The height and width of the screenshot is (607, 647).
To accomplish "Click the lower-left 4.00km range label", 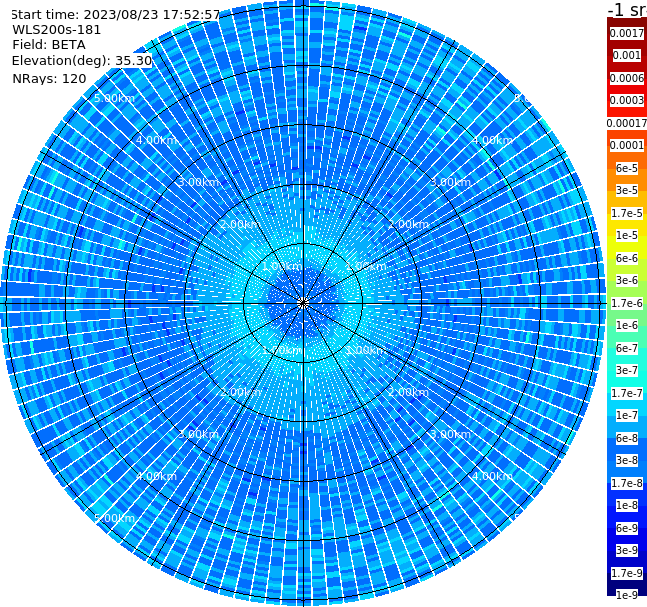I will pos(156,476).
